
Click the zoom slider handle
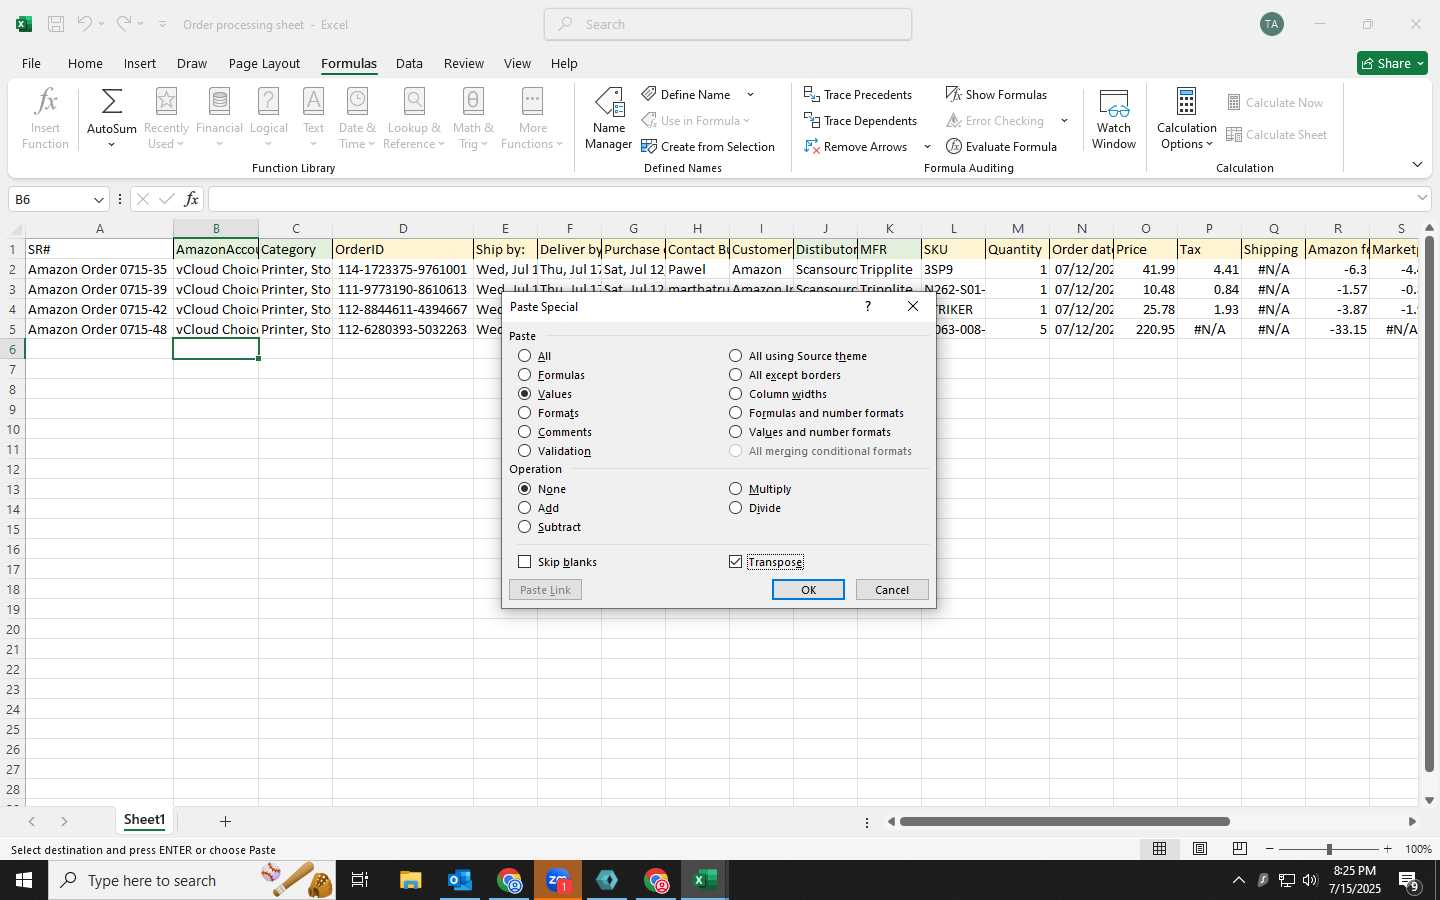[1329, 849]
